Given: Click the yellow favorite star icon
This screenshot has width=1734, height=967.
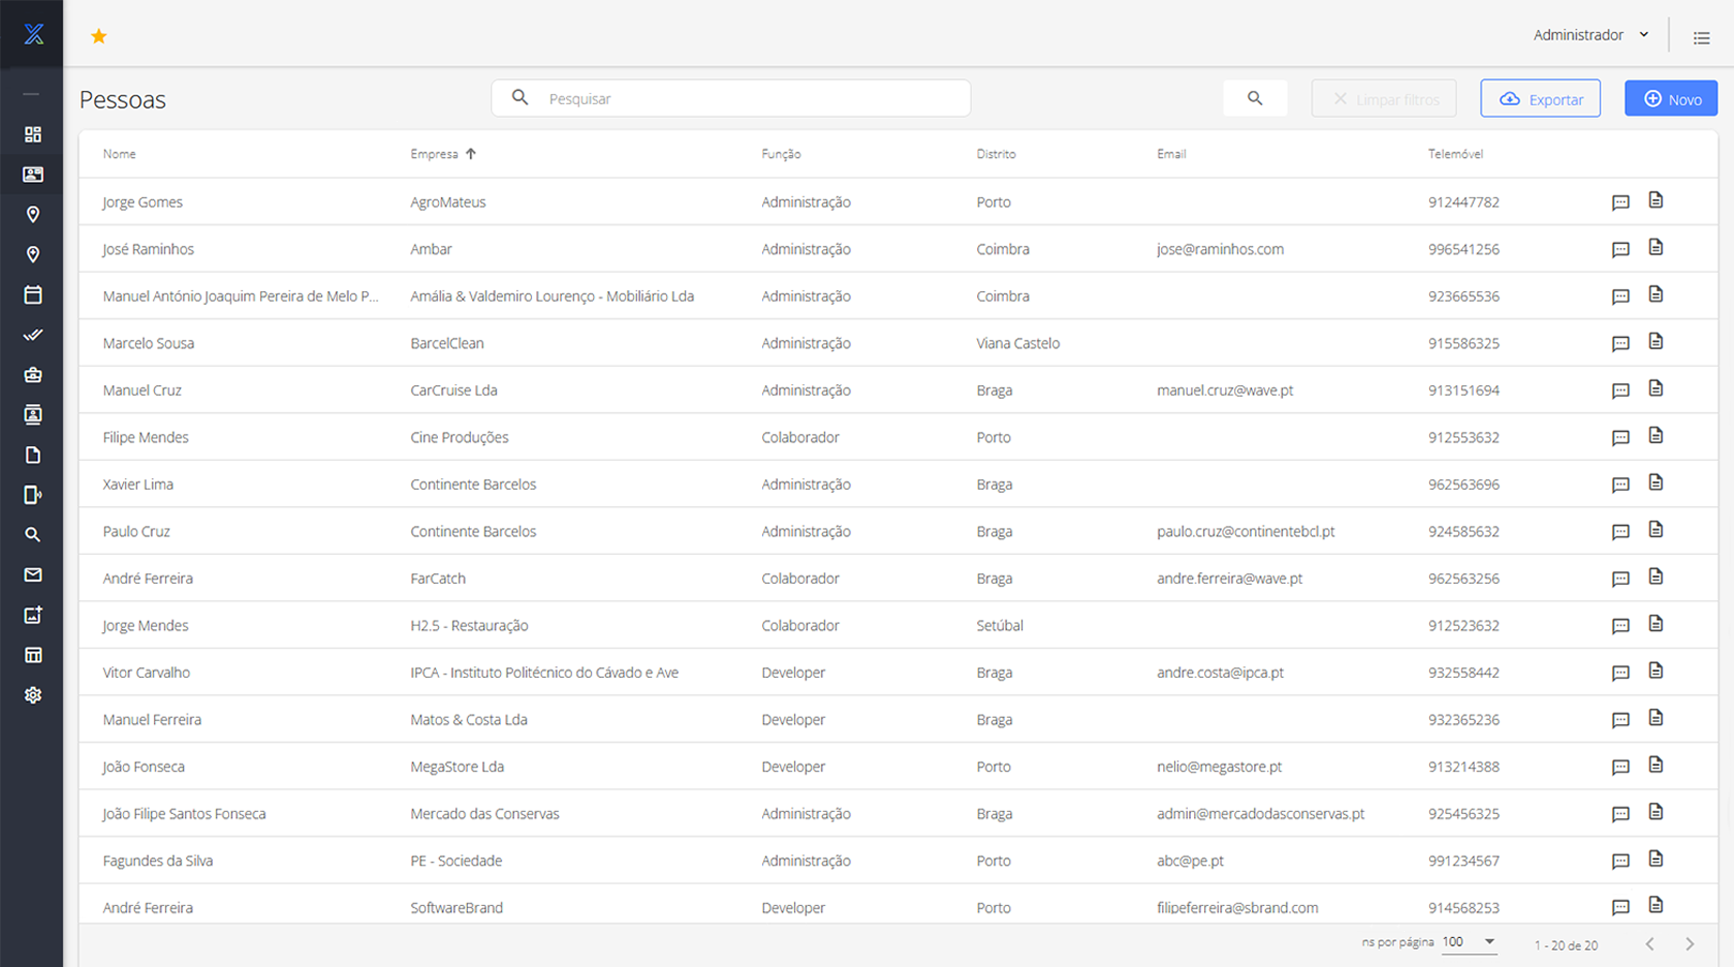Looking at the screenshot, I should (99, 37).
